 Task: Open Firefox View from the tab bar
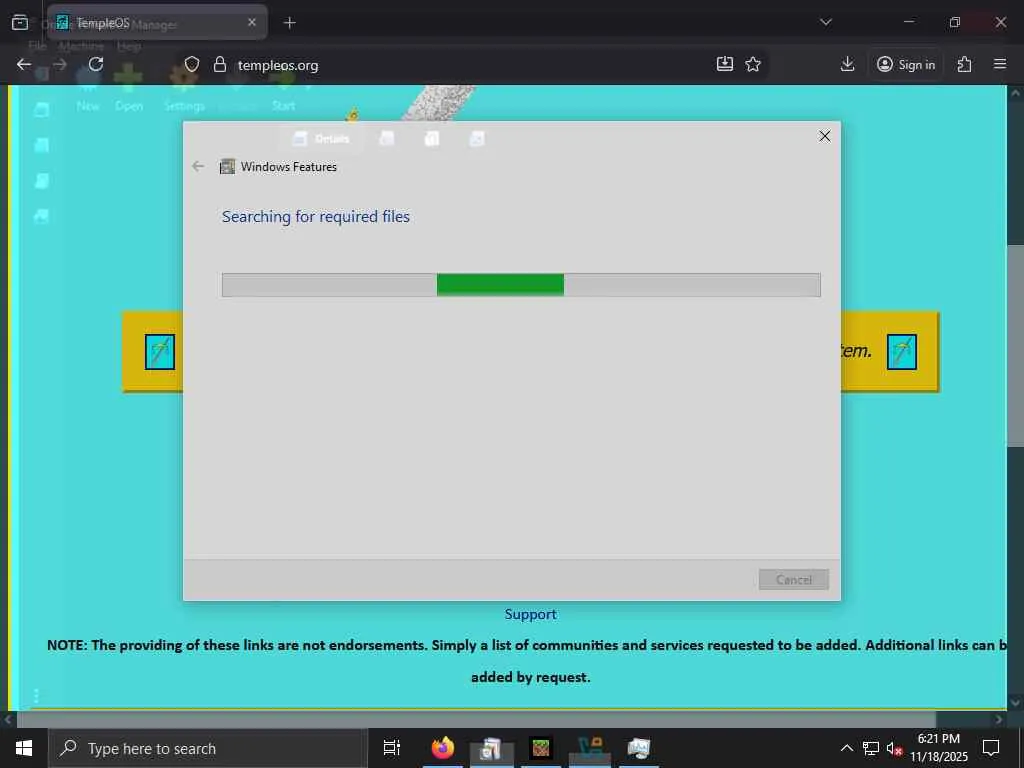click(20, 23)
